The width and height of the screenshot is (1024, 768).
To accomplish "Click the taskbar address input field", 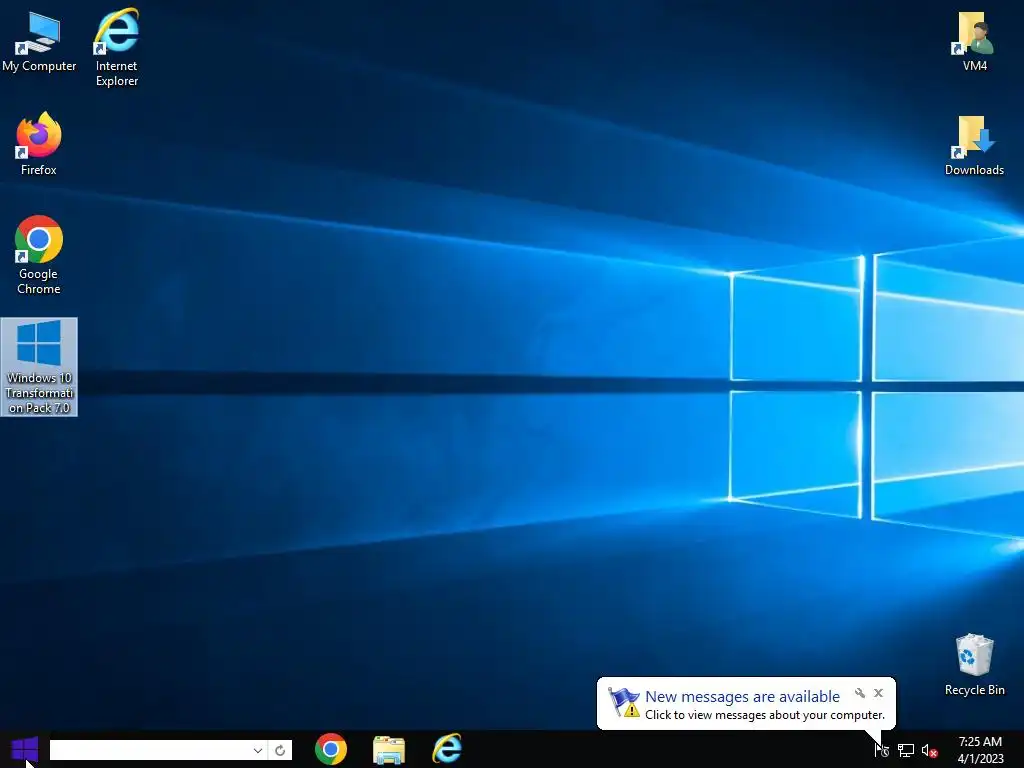I will click(x=150, y=750).
